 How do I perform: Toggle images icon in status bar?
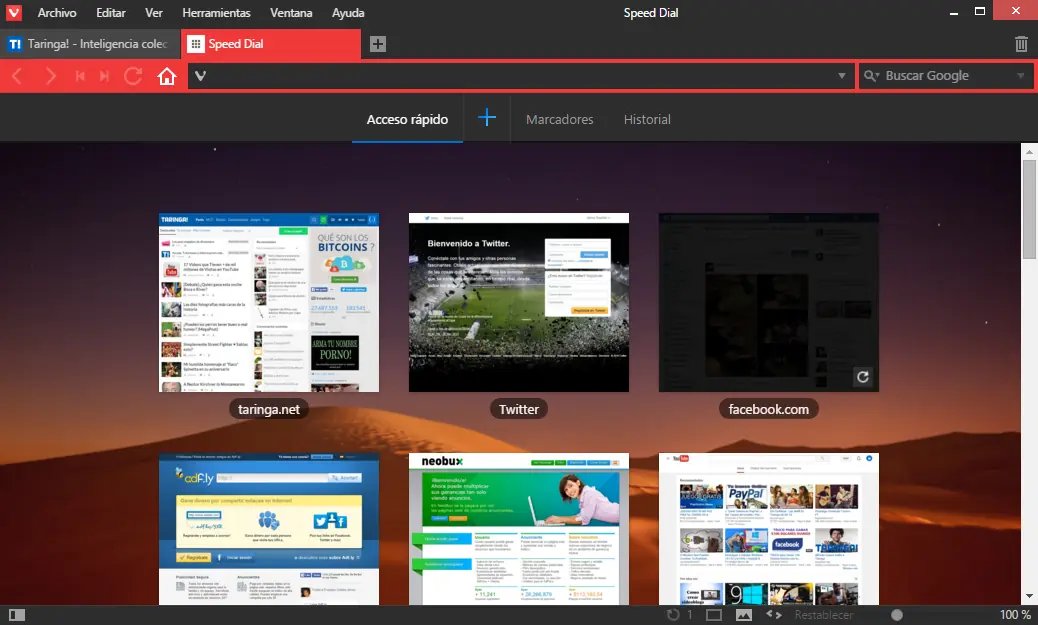pyautogui.click(x=743, y=615)
